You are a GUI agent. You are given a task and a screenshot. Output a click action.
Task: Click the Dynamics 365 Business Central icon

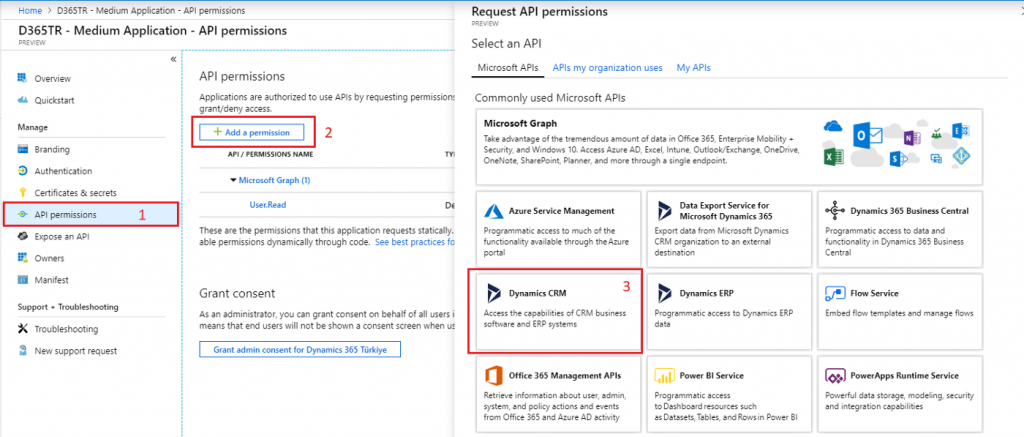pyautogui.click(x=835, y=211)
